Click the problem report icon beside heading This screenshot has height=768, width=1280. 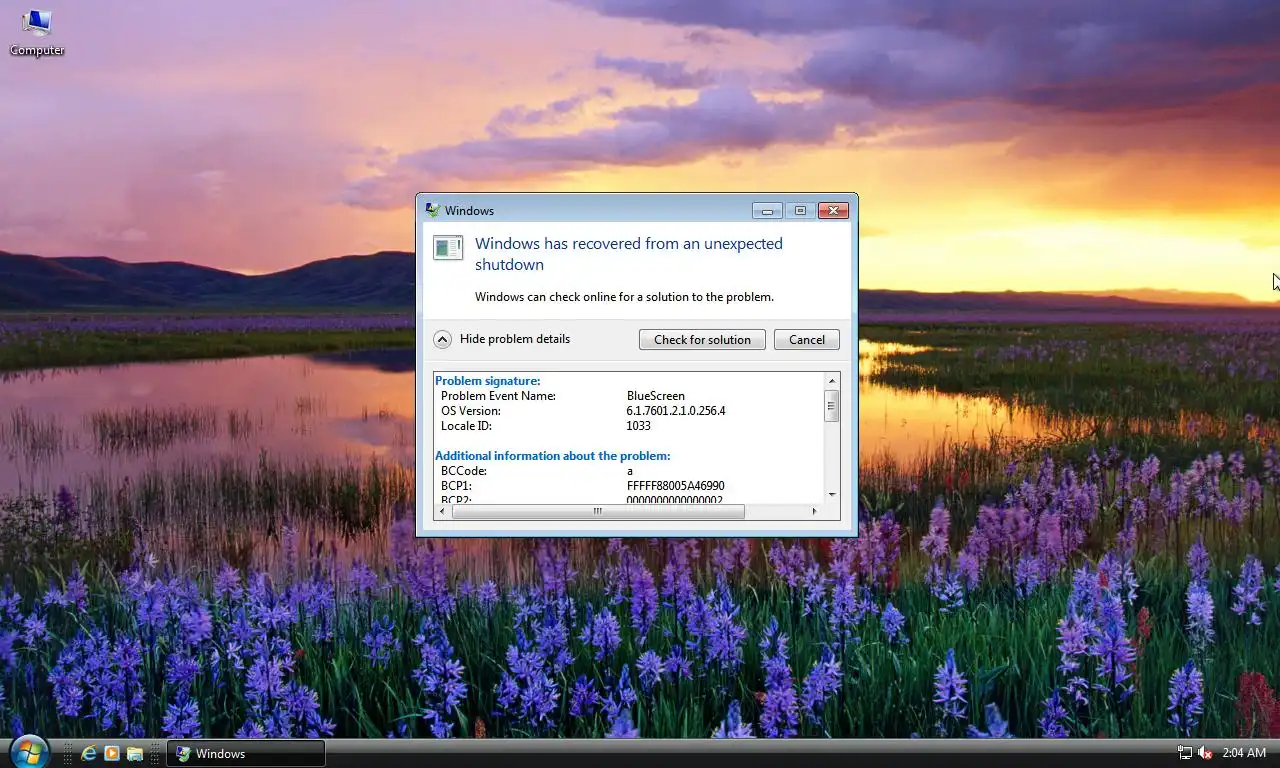448,247
